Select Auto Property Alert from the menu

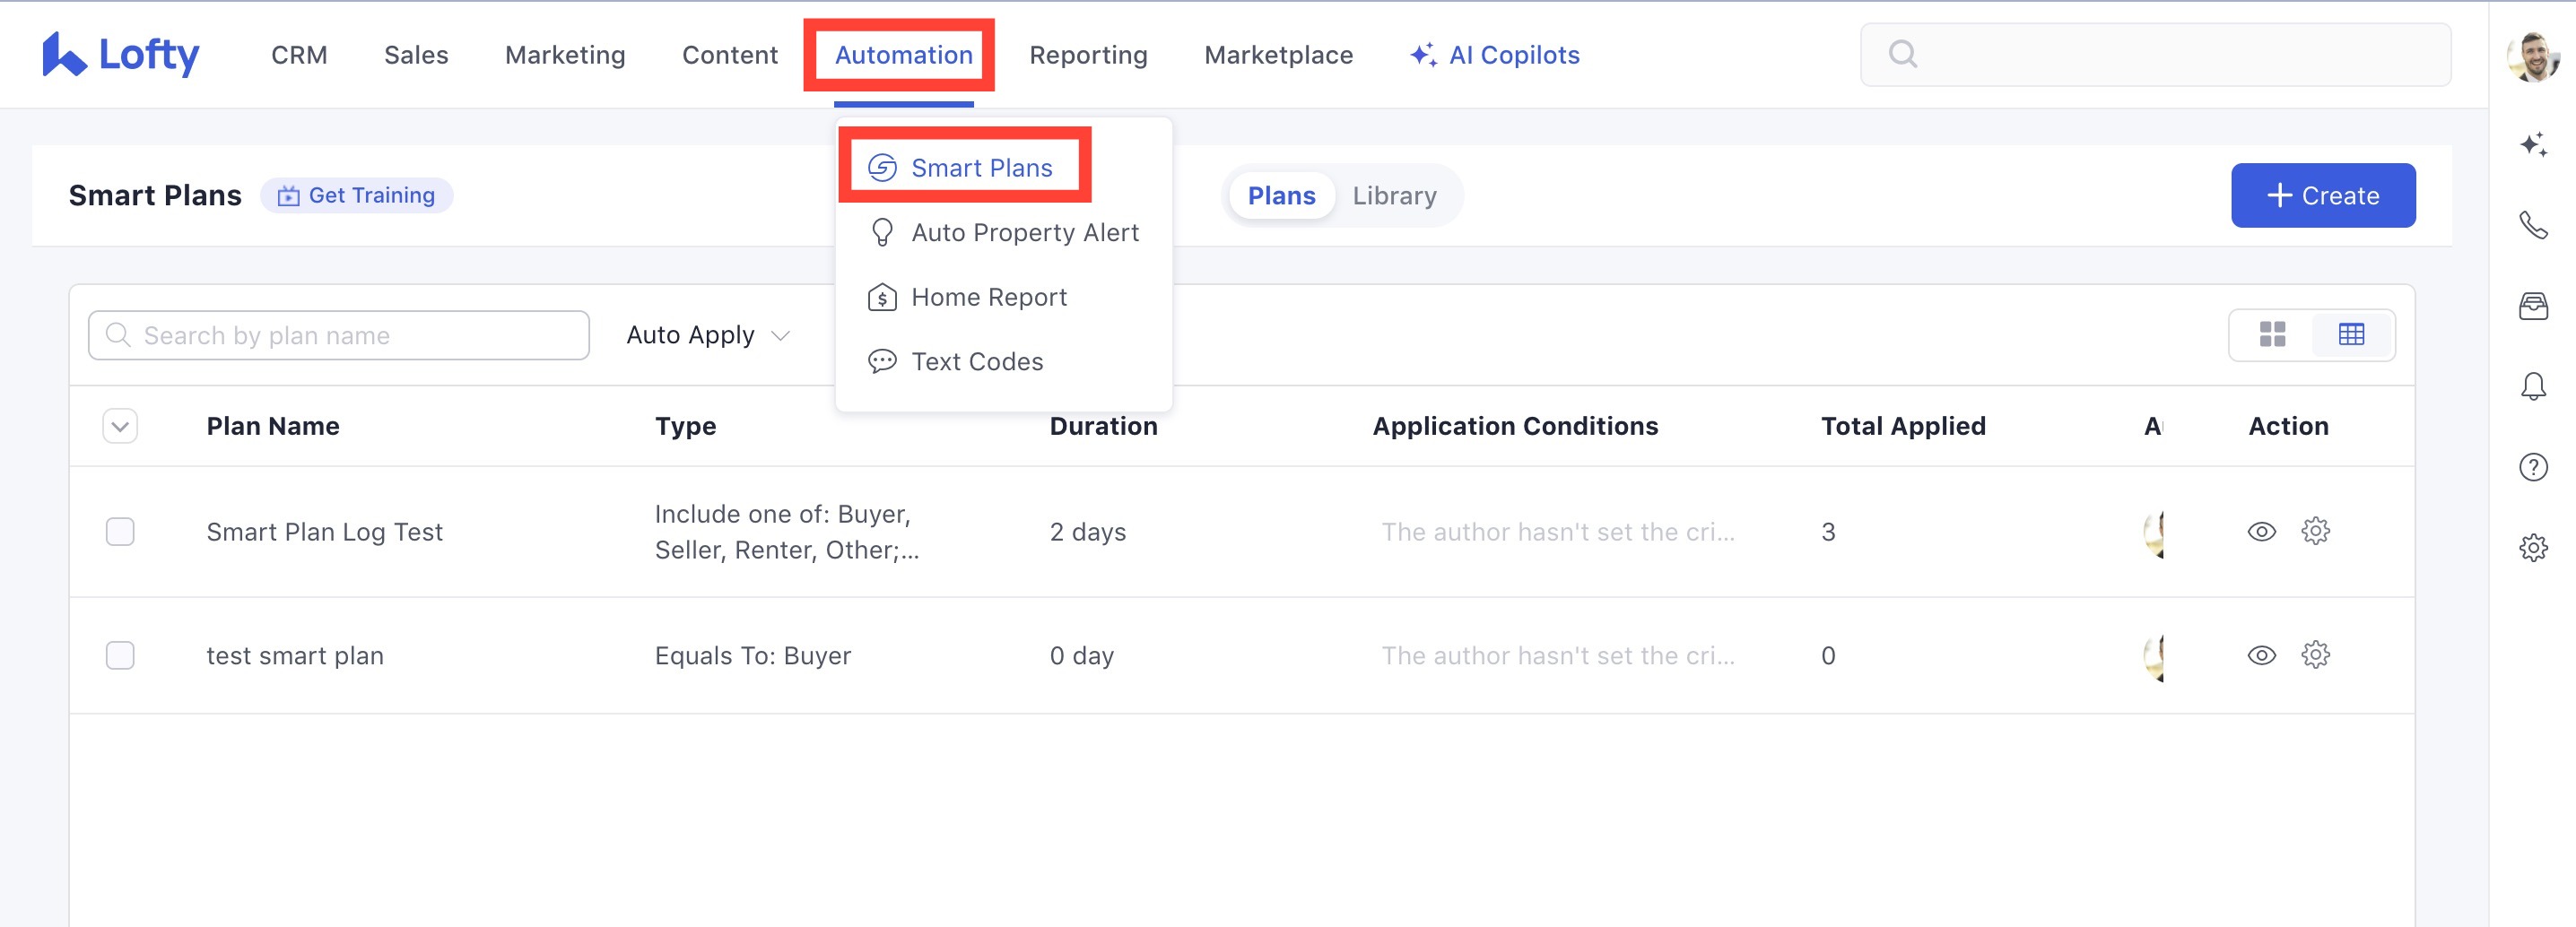click(1024, 232)
